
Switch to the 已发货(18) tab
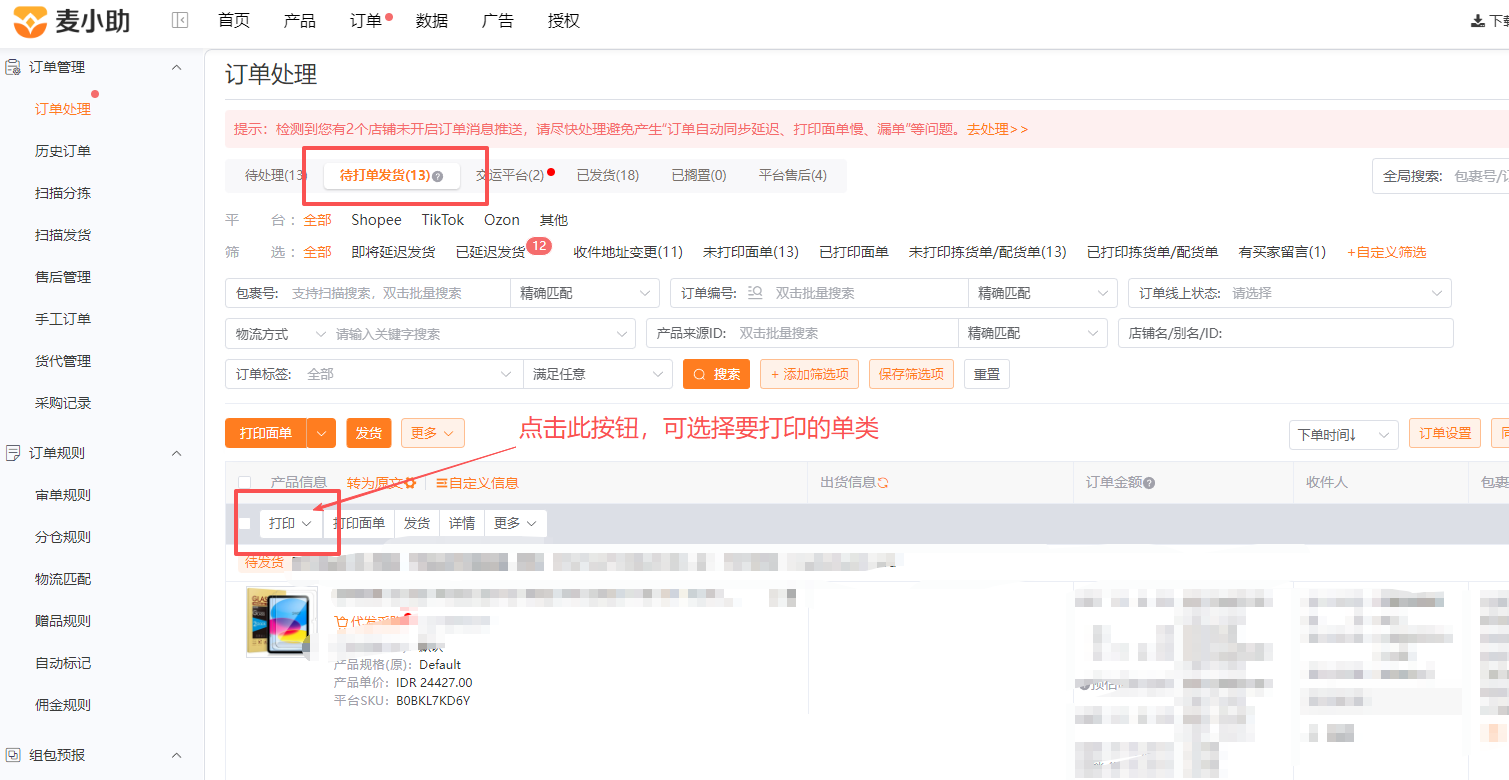click(608, 175)
